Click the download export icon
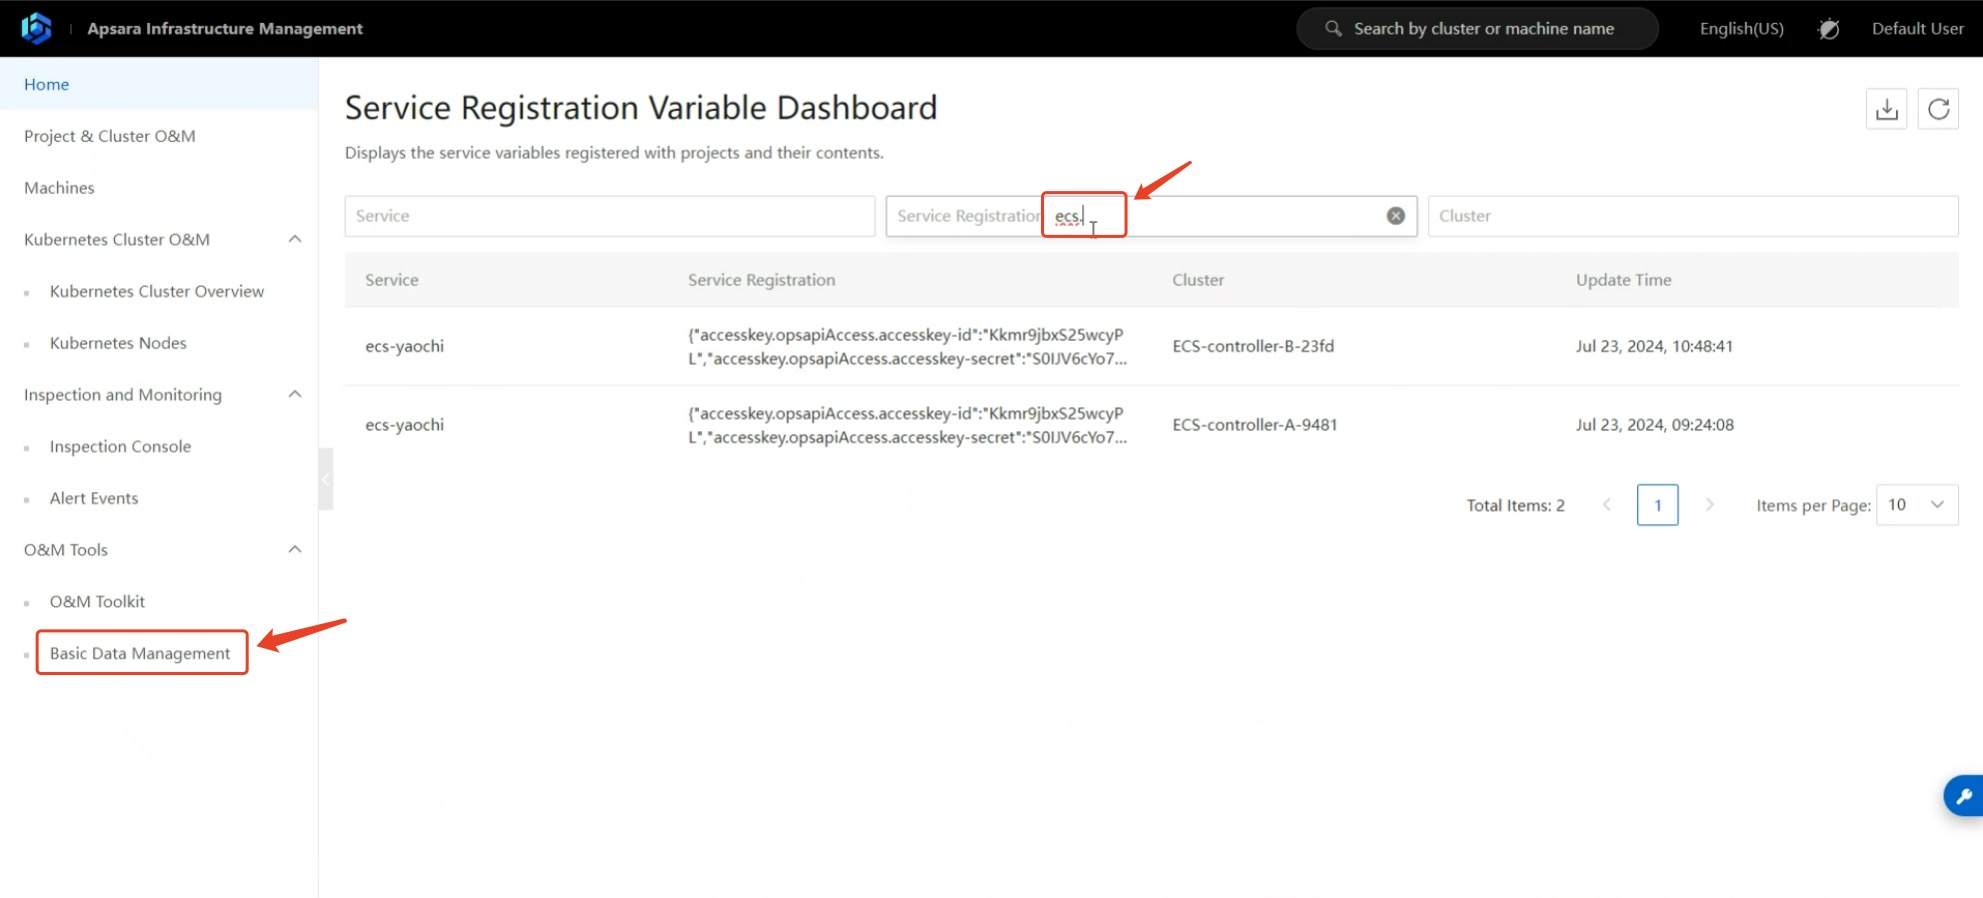Viewport: 1983px width, 898px height. pyautogui.click(x=1886, y=109)
